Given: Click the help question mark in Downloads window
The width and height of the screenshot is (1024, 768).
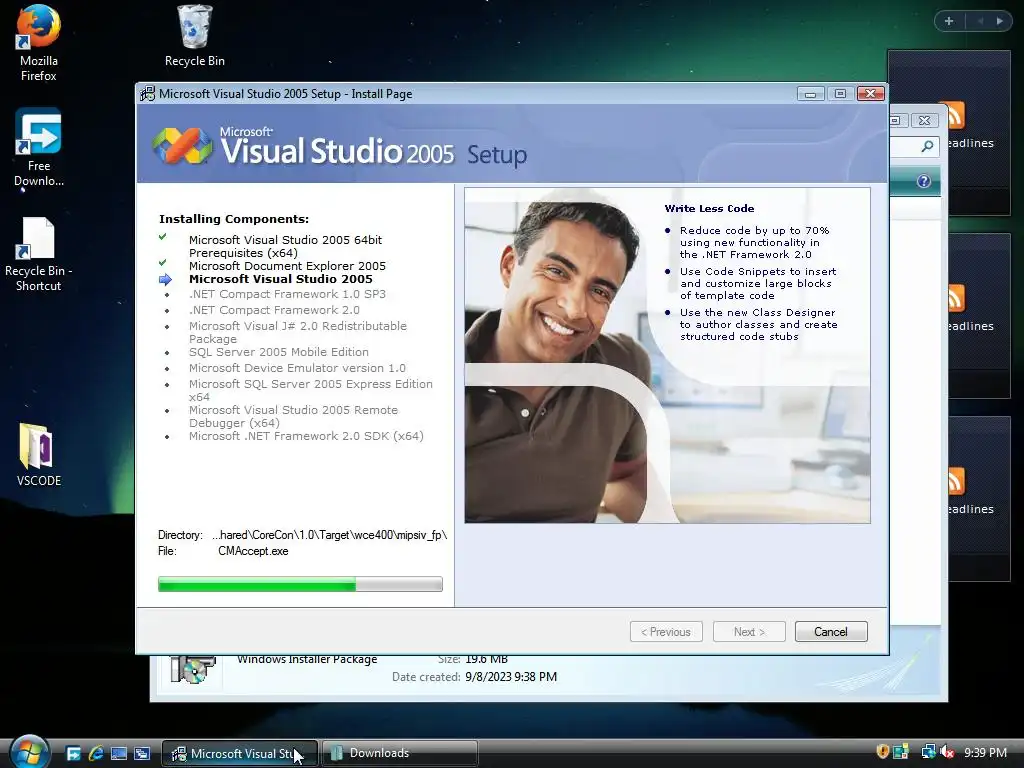Looking at the screenshot, I should pos(923,181).
